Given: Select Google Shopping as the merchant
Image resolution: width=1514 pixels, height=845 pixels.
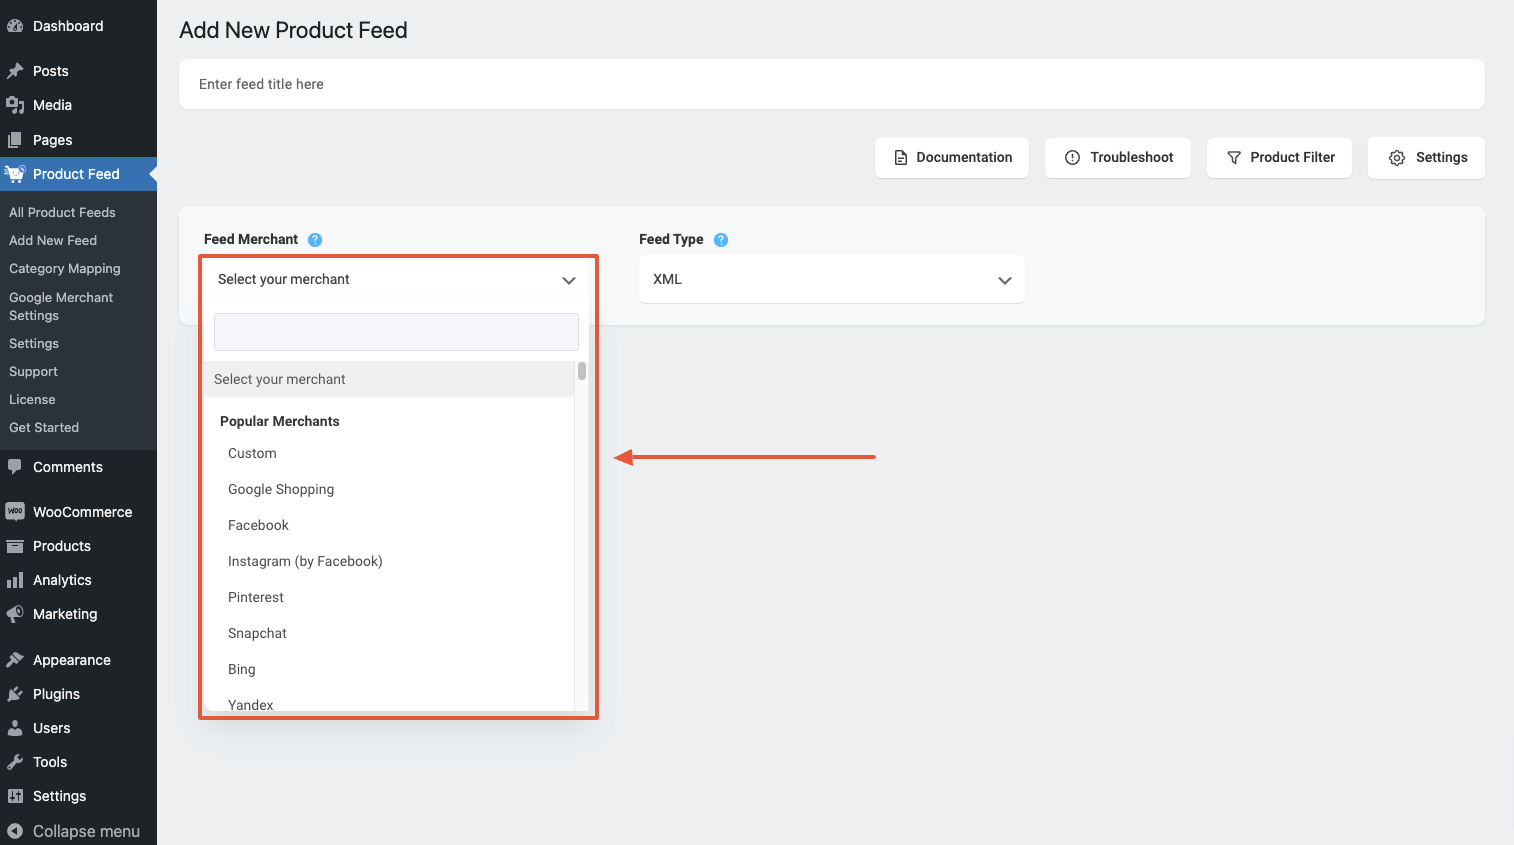Looking at the screenshot, I should [x=281, y=489].
